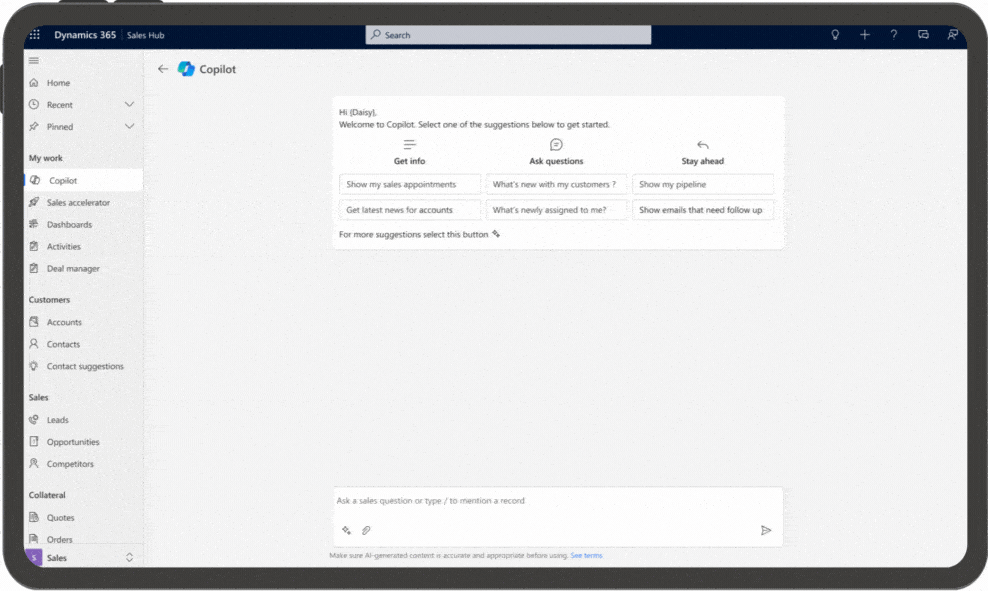Click the Stay ahead arrow icon
This screenshot has width=988, height=591.
(703, 145)
